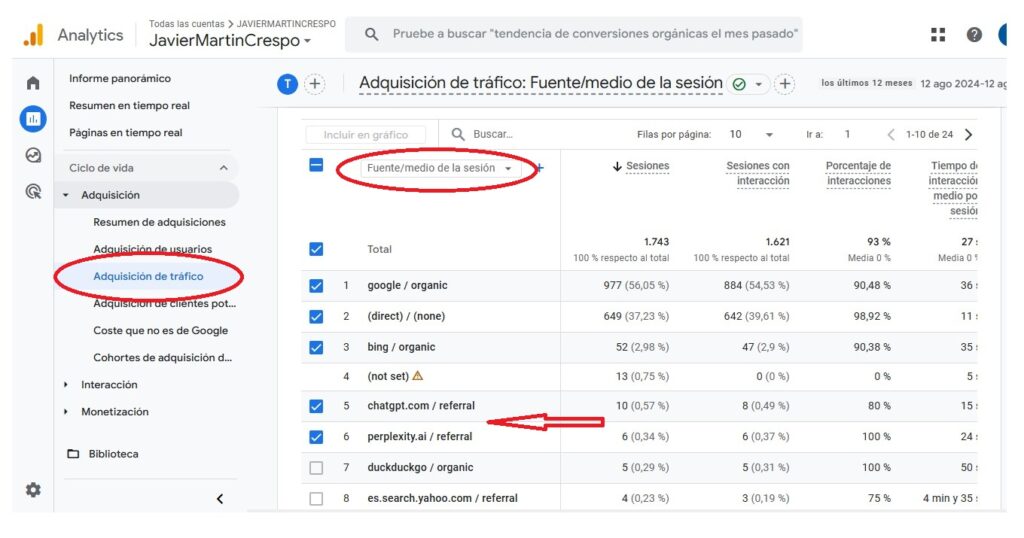
Task: Click the help question mark icon
Action: coord(974,35)
